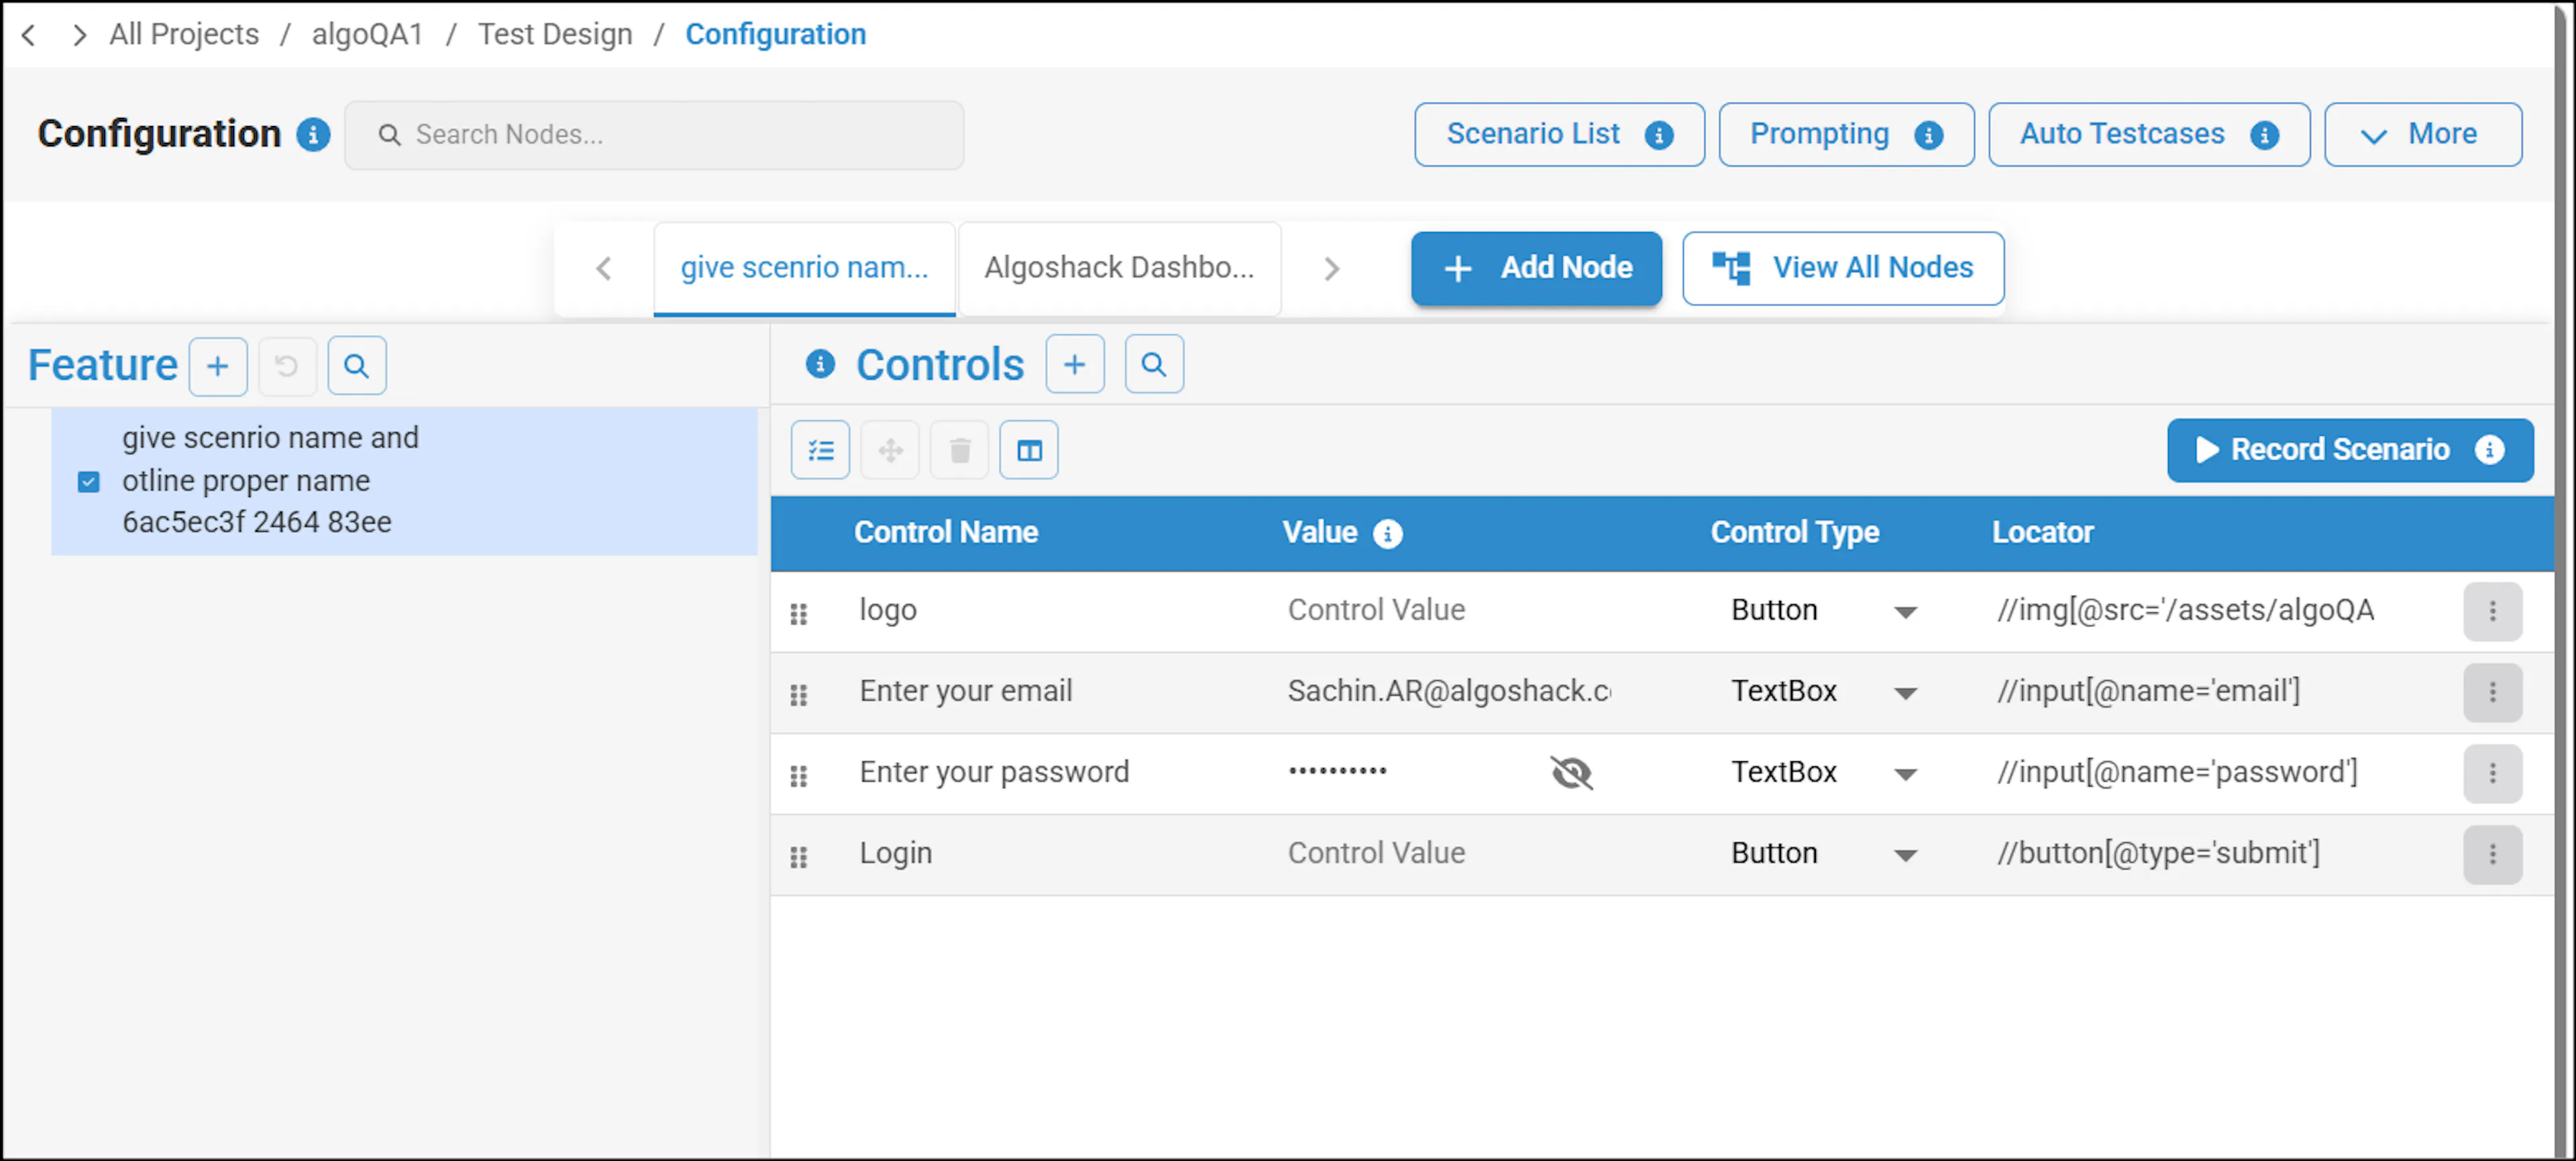Open Control Type dropdown for email row
2576x1161 pixels.
[x=1905, y=693]
